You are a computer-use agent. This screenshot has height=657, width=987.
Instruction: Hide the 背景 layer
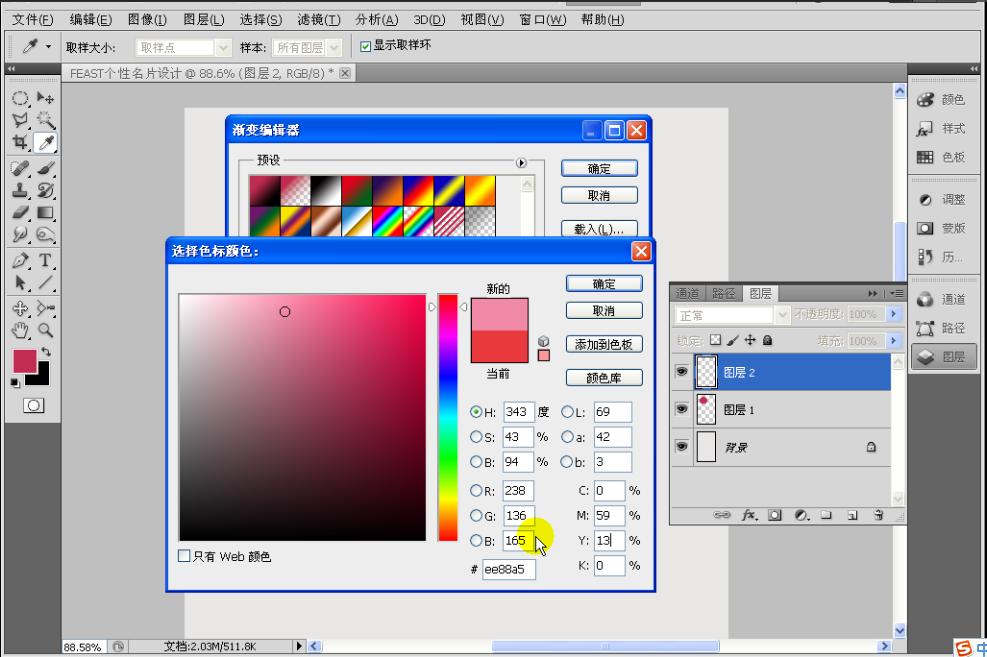point(681,446)
